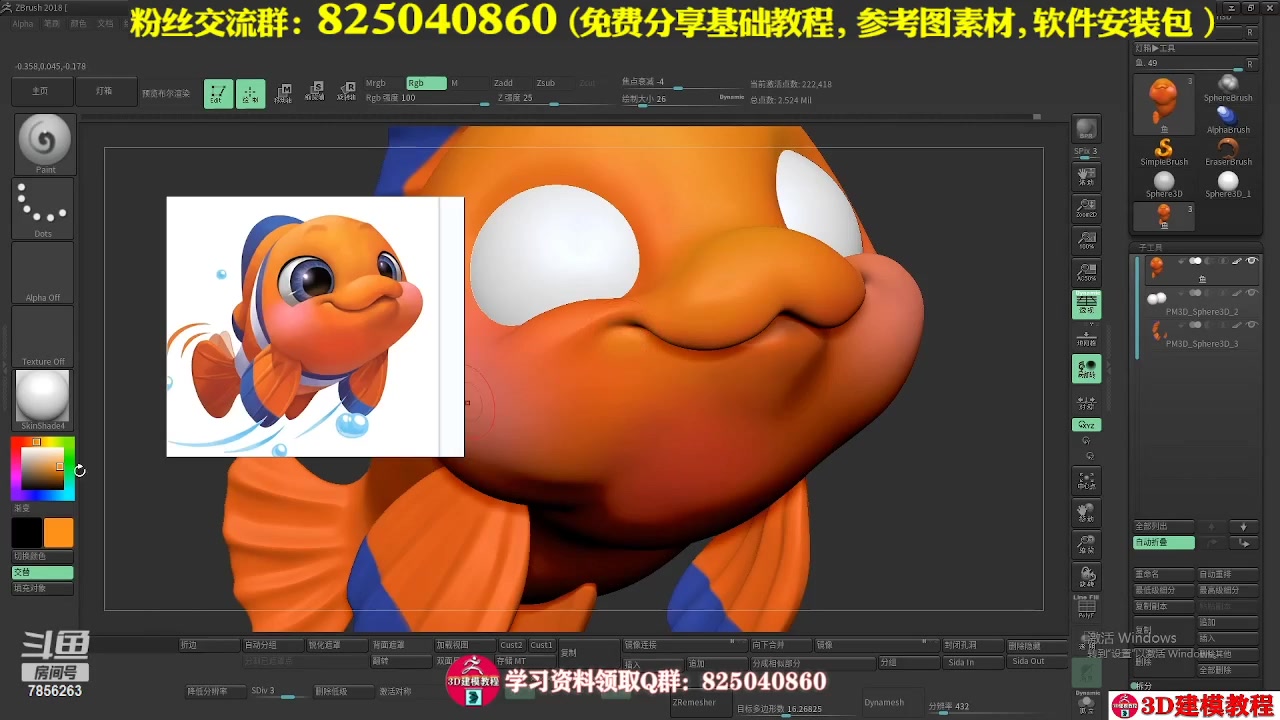This screenshot has width=1280, height=720.
Task: Select the SphereBrush brush
Action: click(x=1228, y=88)
